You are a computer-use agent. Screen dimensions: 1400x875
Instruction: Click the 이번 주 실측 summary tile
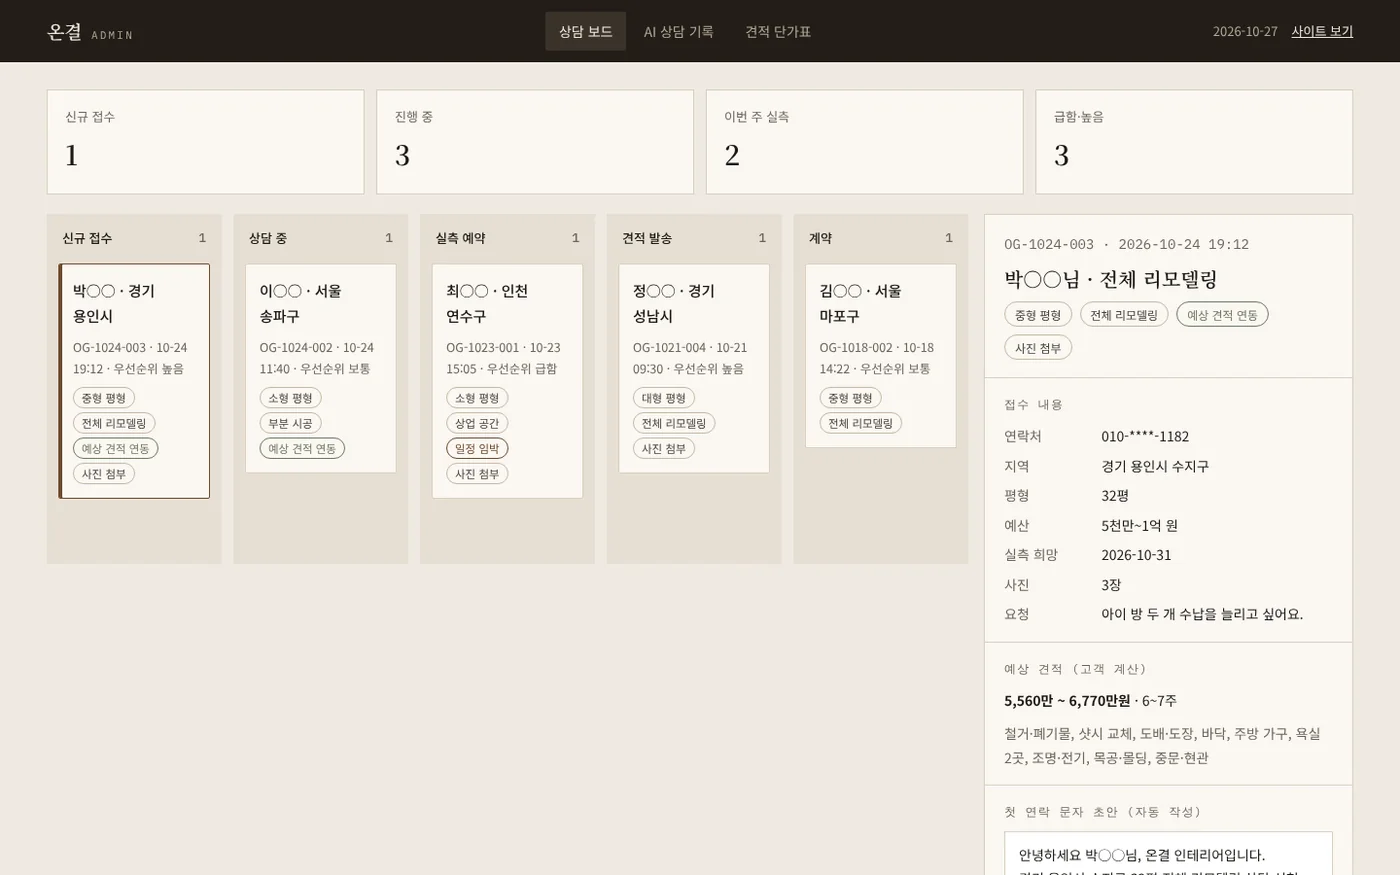[x=864, y=142]
